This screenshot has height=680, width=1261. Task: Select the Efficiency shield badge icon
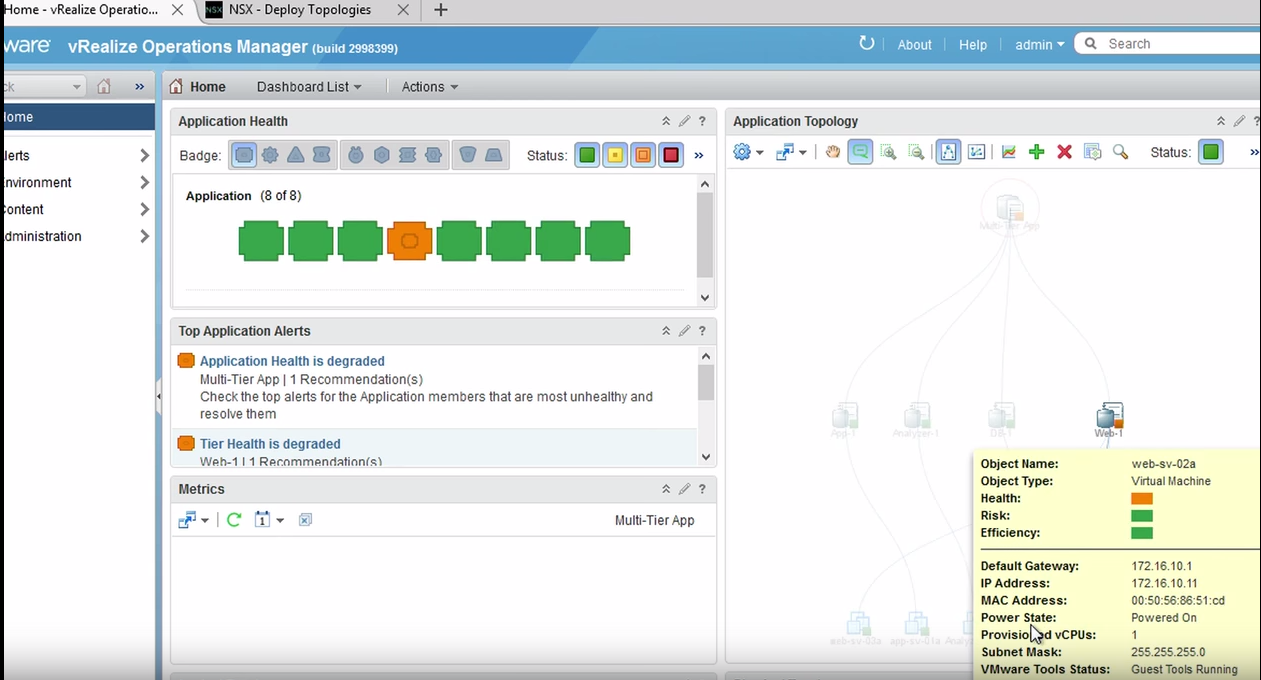[467, 155]
